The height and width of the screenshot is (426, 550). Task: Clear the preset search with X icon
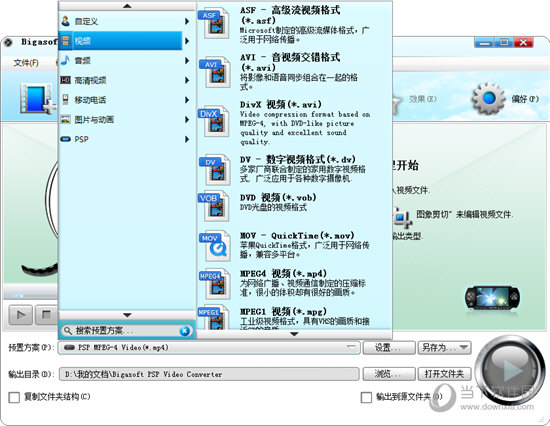tap(184, 331)
